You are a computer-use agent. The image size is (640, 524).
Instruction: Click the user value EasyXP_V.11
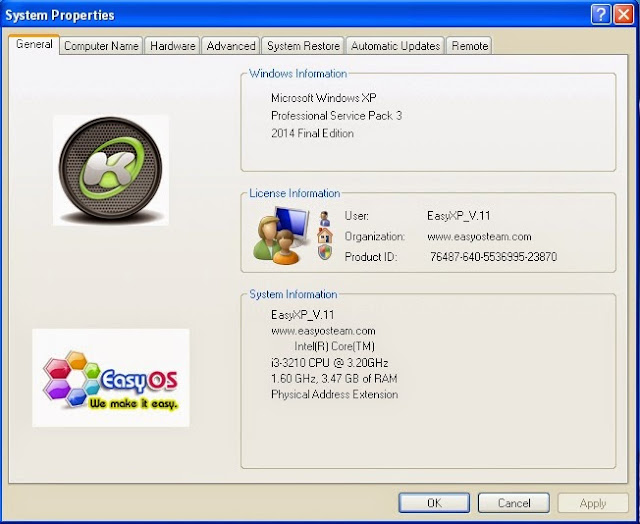[x=458, y=216]
